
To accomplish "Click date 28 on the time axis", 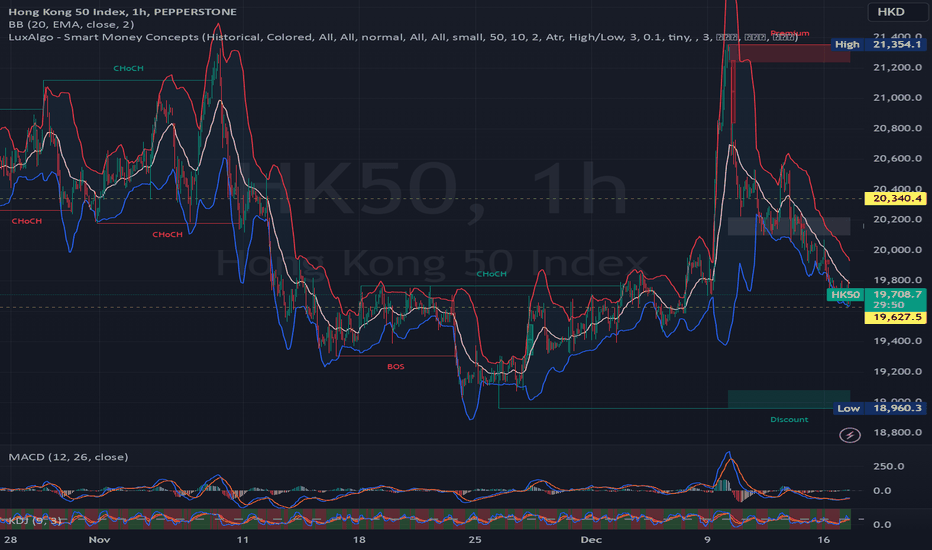I will coord(10,539).
